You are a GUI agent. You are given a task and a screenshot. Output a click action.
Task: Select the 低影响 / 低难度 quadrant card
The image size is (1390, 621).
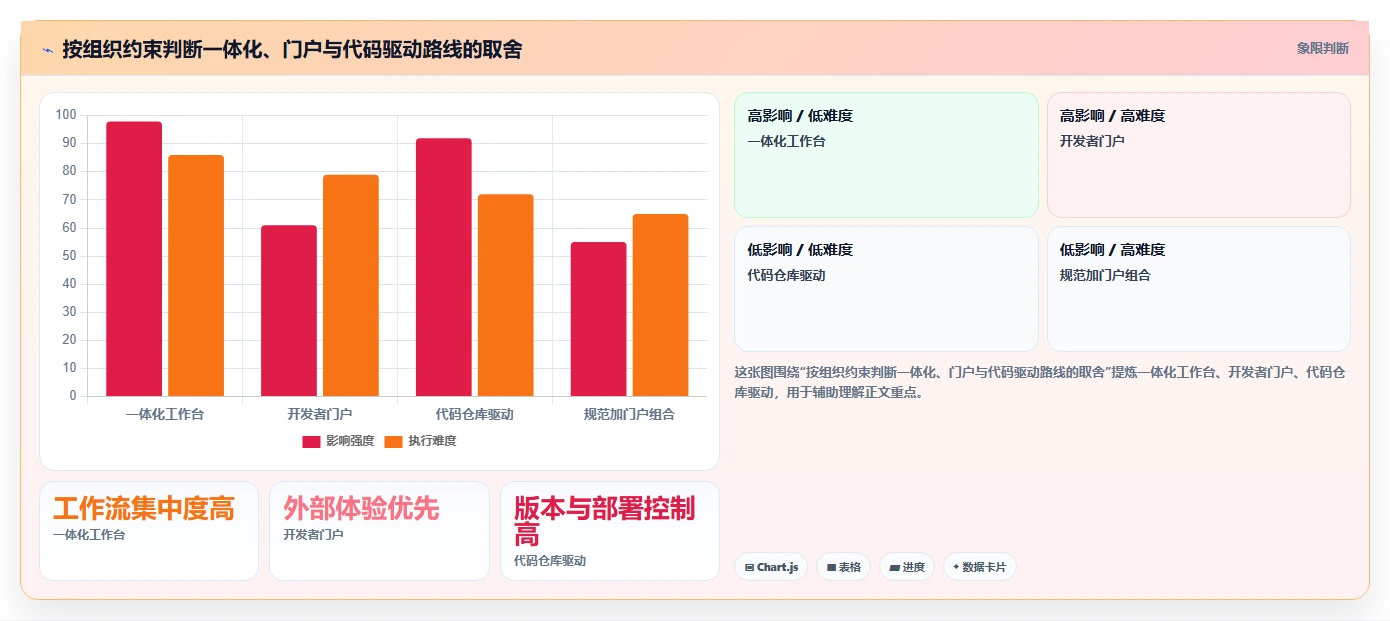pyautogui.click(x=886, y=289)
